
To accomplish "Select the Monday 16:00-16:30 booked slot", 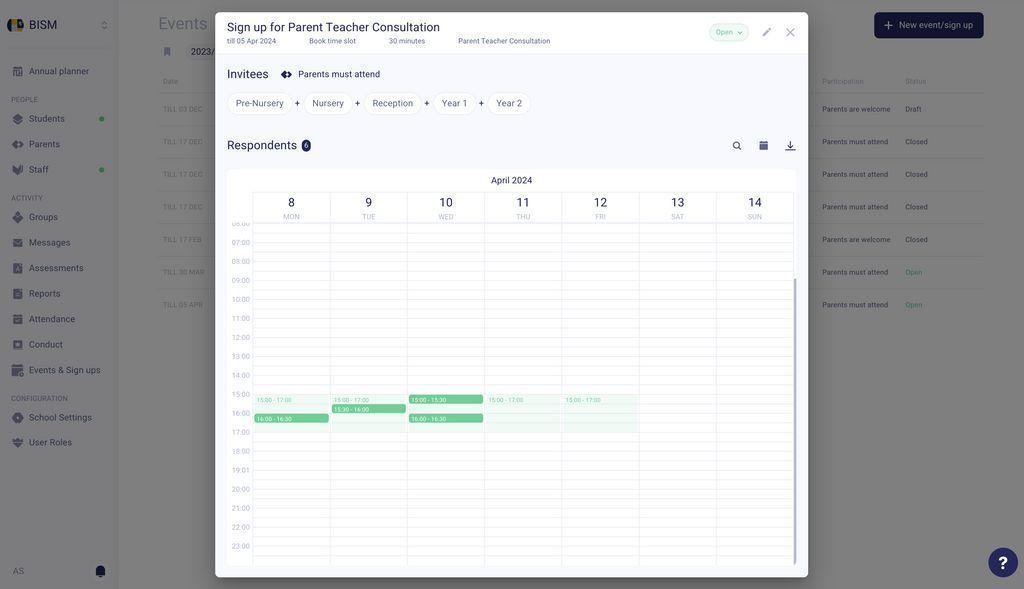I will coord(291,419).
